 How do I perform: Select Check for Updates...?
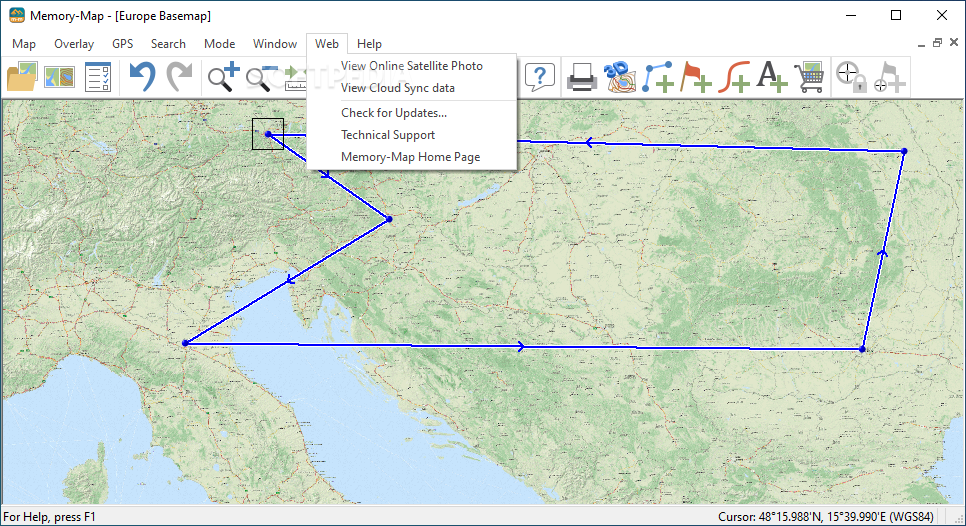(412, 113)
